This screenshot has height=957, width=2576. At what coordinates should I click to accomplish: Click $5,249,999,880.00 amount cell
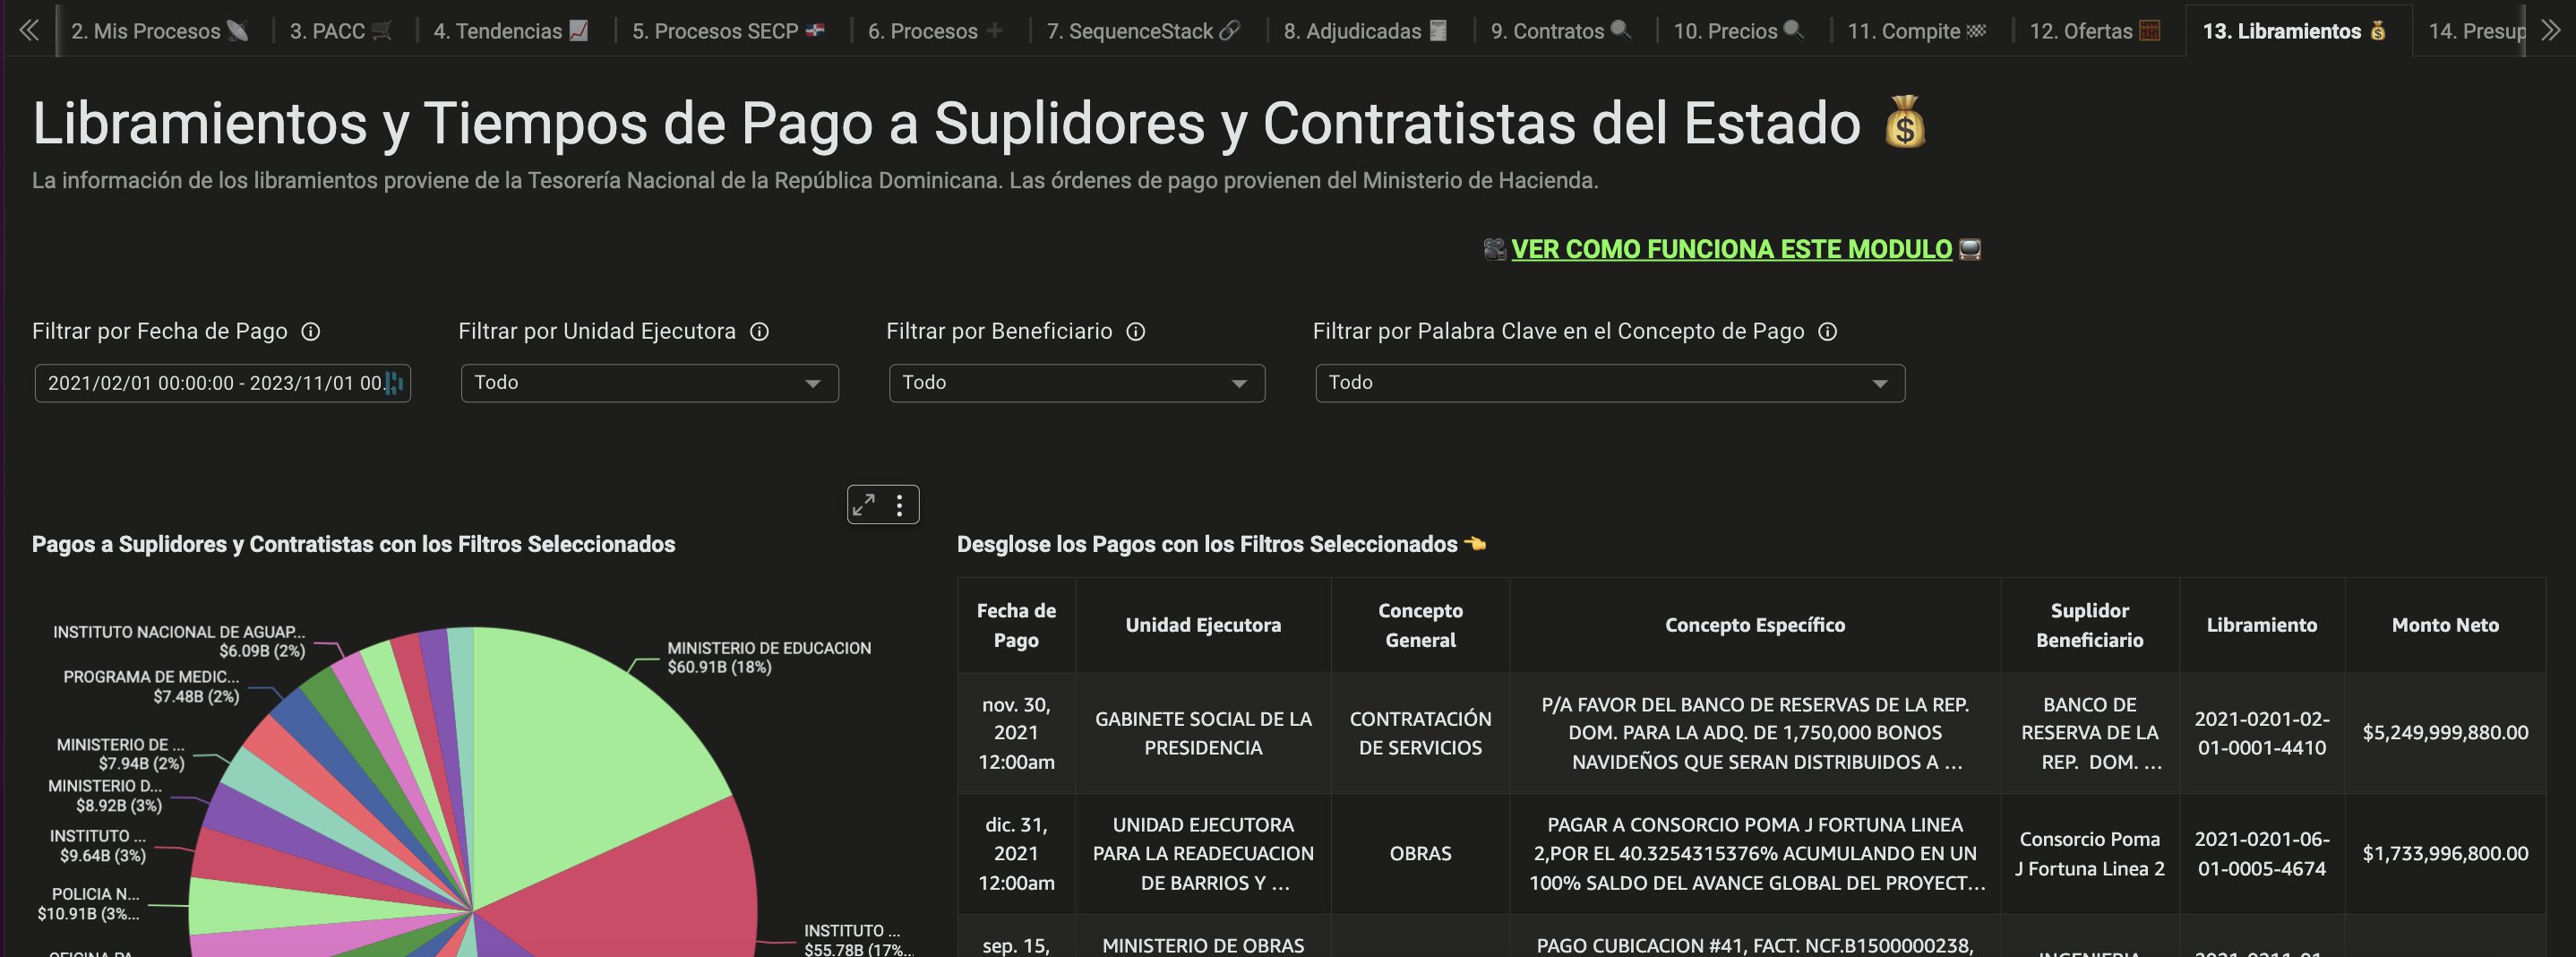point(2445,733)
